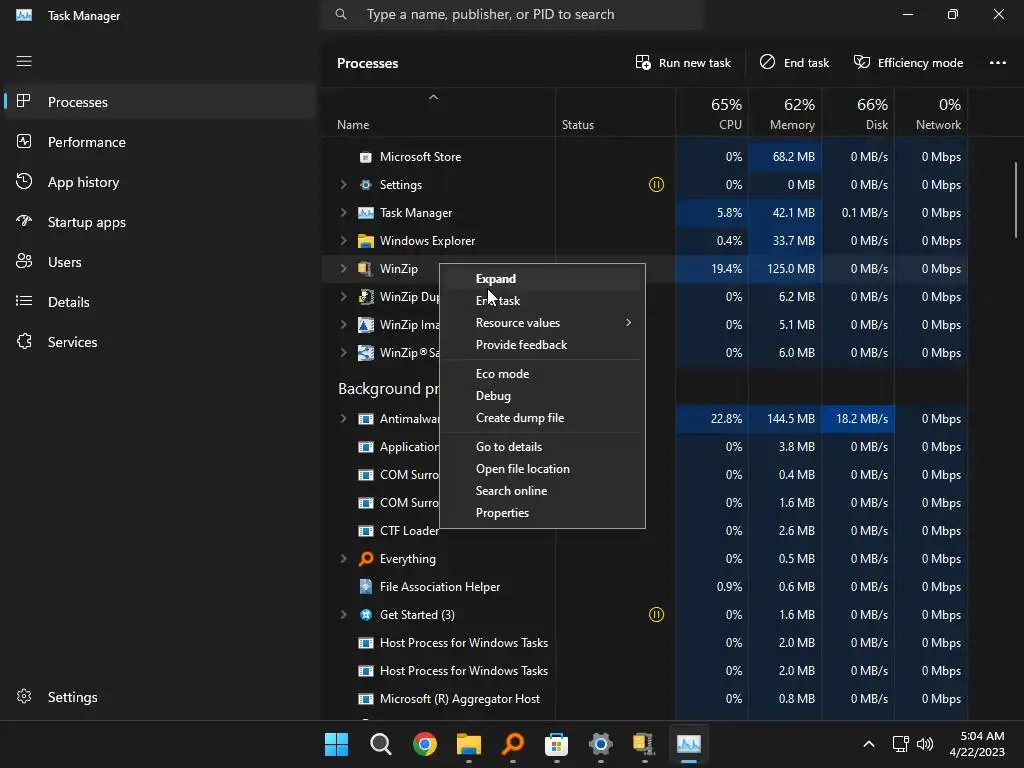This screenshot has width=1024, height=768.
Task: Open Google Chrome from the taskbar
Action: (425, 744)
